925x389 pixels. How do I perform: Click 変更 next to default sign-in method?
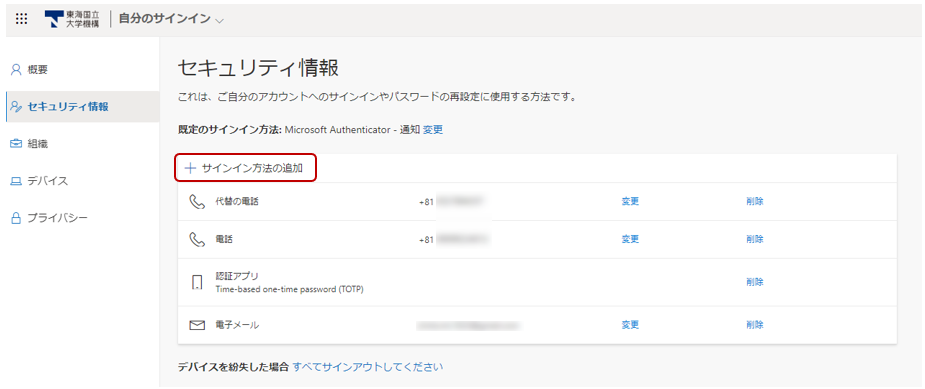tap(433, 129)
